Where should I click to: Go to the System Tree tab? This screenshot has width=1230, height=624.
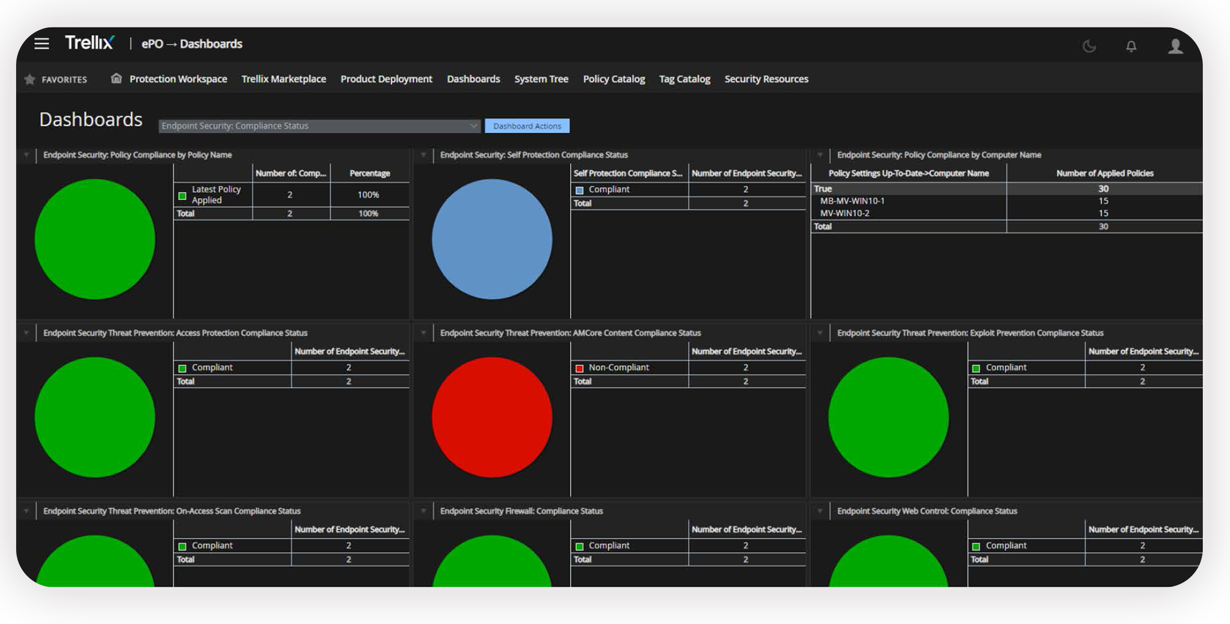click(x=541, y=79)
